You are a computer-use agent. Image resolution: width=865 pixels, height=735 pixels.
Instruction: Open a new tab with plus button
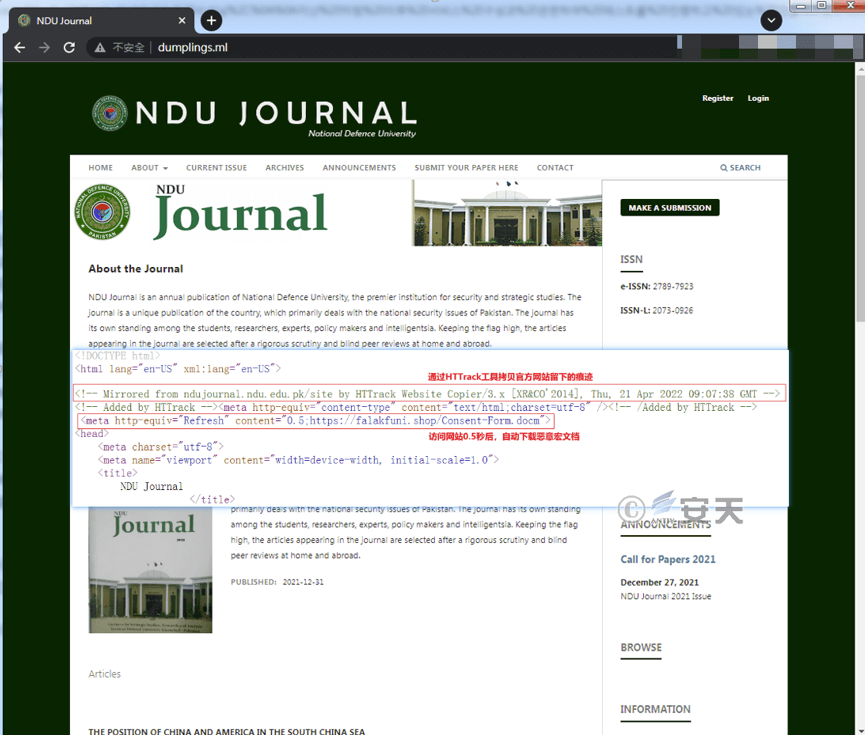tap(211, 20)
